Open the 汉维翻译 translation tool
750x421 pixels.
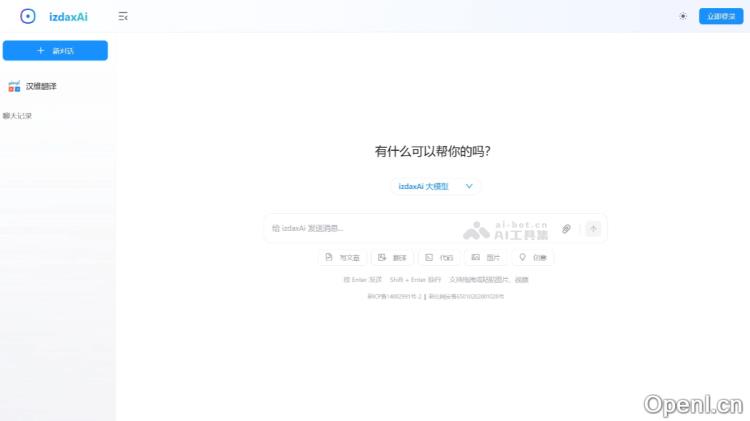pos(41,87)
